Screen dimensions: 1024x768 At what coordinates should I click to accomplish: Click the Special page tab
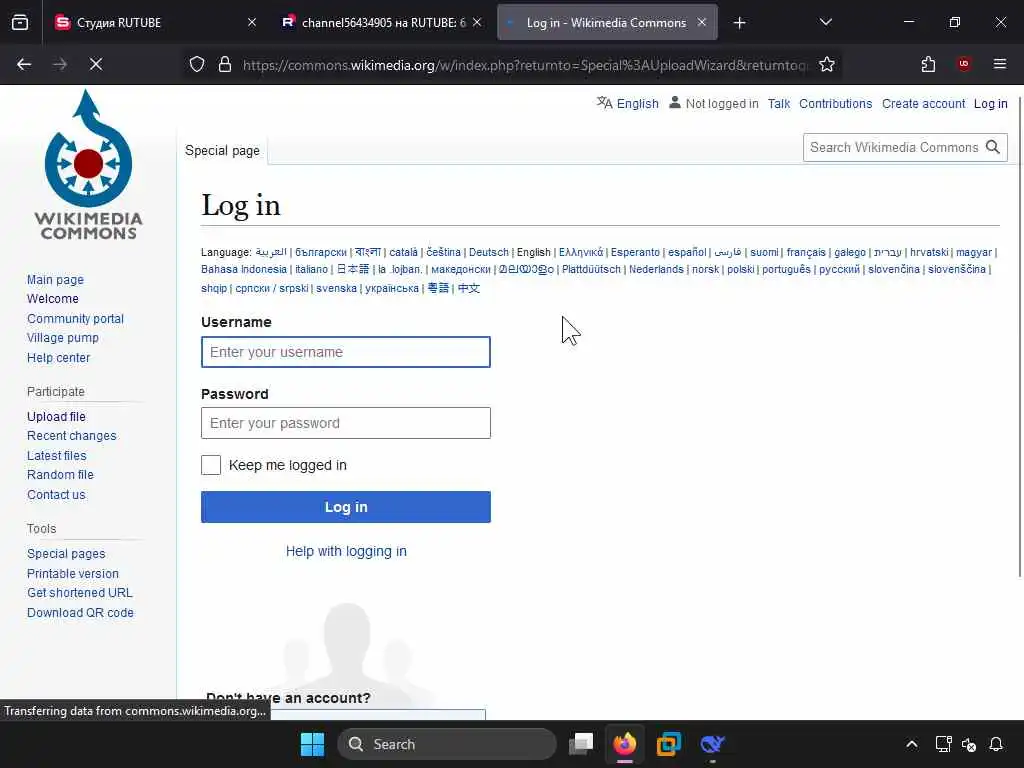click(222, 151)
